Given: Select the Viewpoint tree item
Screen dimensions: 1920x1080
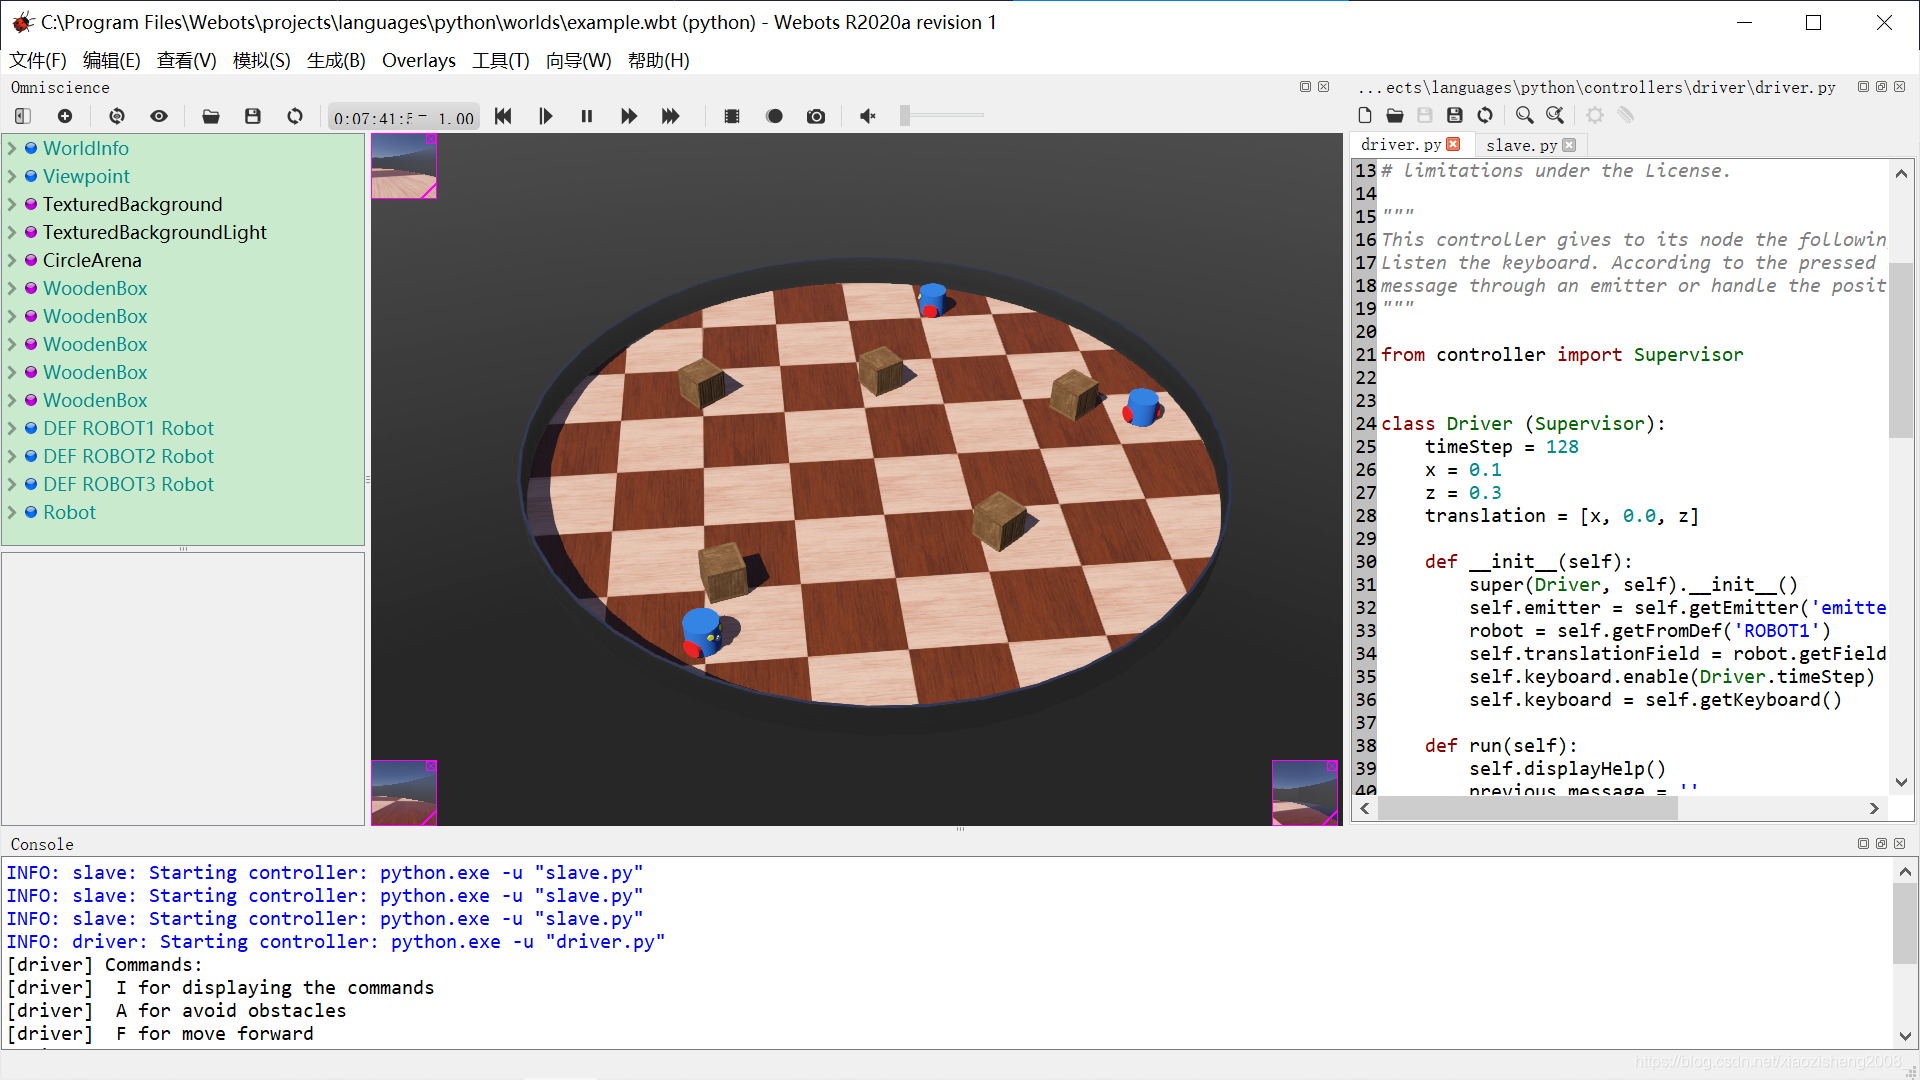Looking at the screenshot, I should click(x=86, y=176).
